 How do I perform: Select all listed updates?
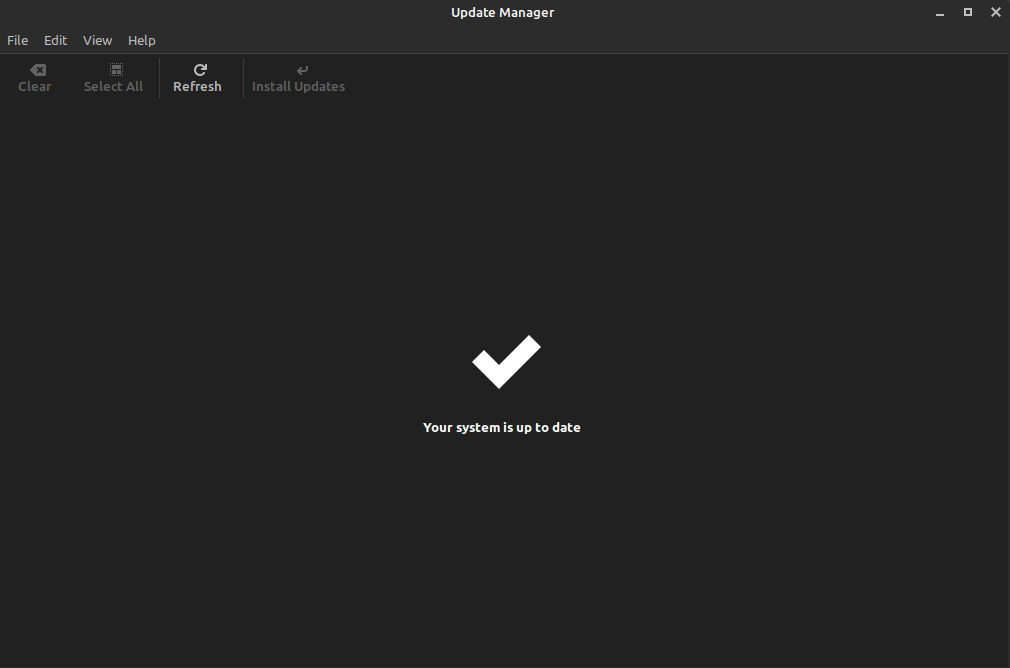point(113,77)
